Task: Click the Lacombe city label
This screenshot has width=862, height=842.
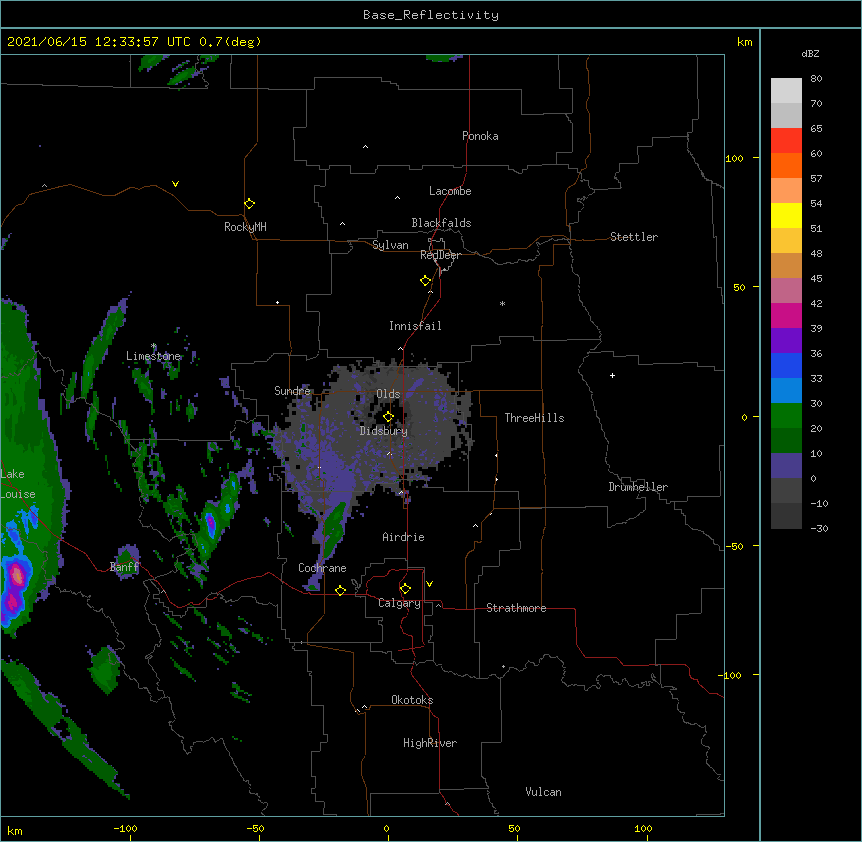Action: click(450, 191)
